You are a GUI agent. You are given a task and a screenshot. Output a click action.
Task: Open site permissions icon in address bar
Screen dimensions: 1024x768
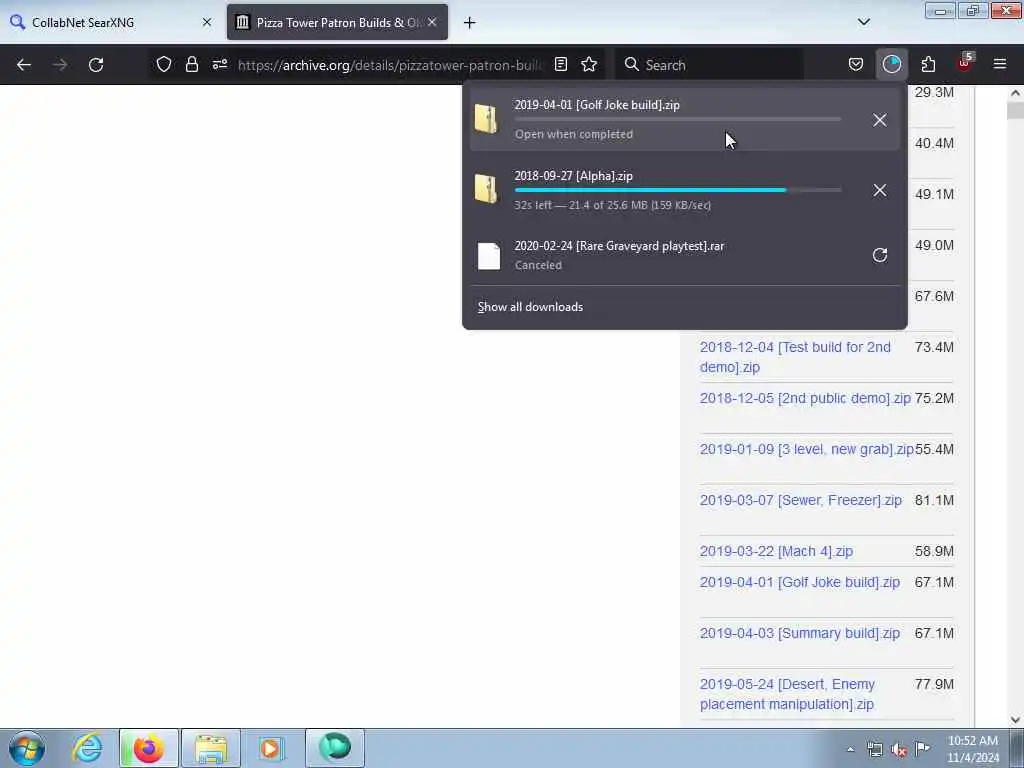(220, 64)
